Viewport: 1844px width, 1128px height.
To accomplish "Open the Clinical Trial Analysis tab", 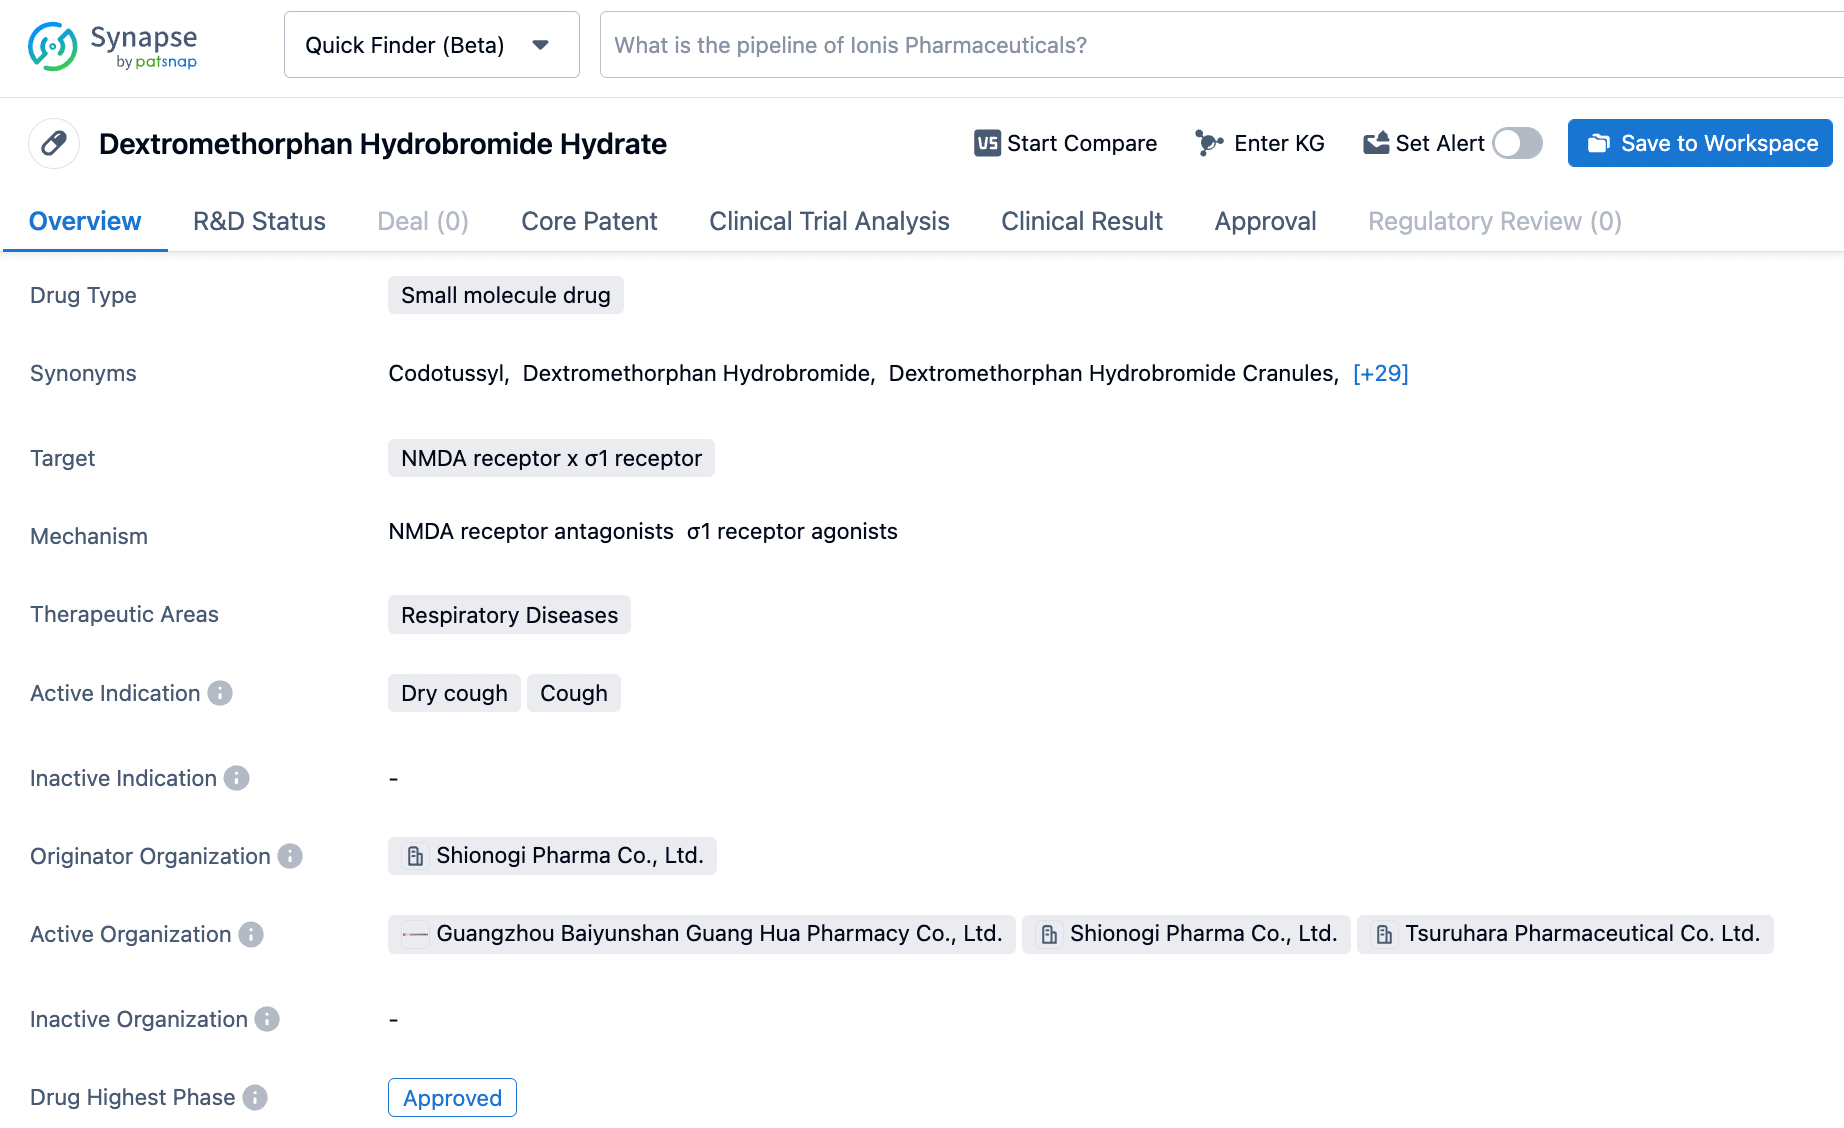I will (x=829, y=221).
